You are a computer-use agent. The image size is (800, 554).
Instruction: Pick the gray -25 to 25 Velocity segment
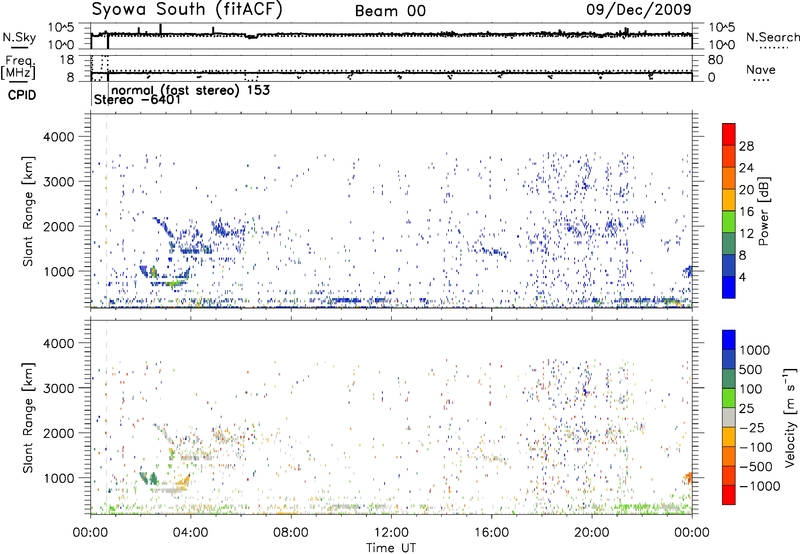pos(729,417)
